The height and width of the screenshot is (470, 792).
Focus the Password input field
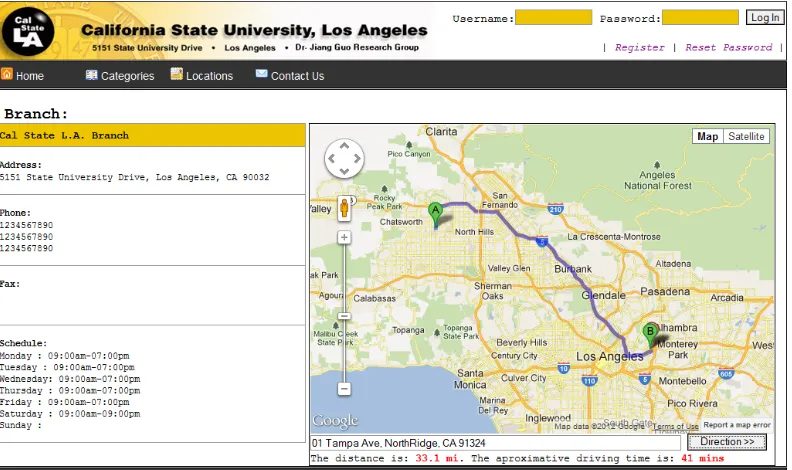click(700, 18)
